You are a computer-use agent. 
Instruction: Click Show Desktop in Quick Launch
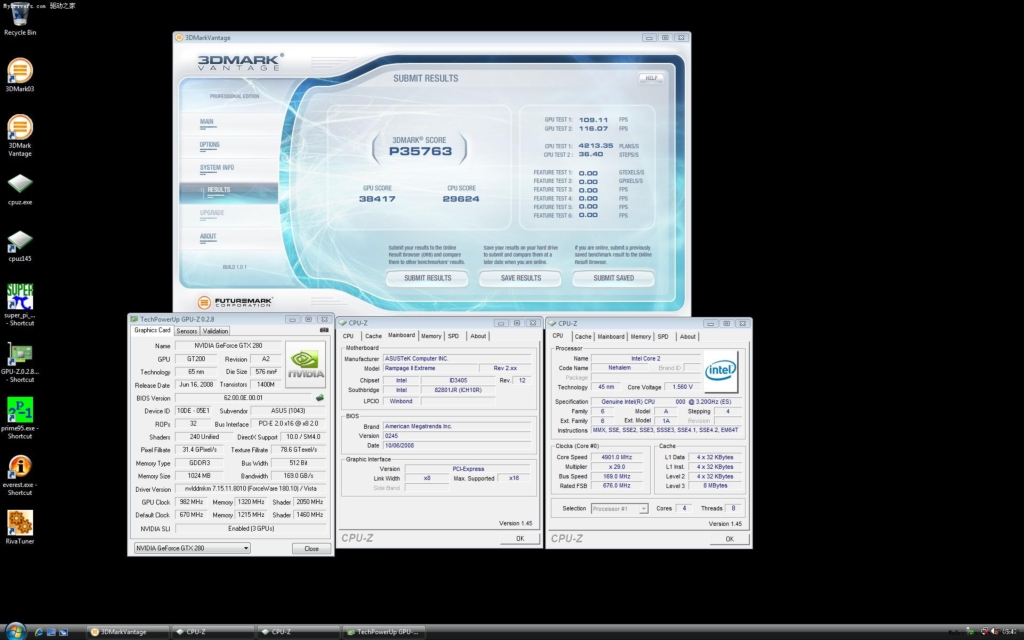pos(51,632)
